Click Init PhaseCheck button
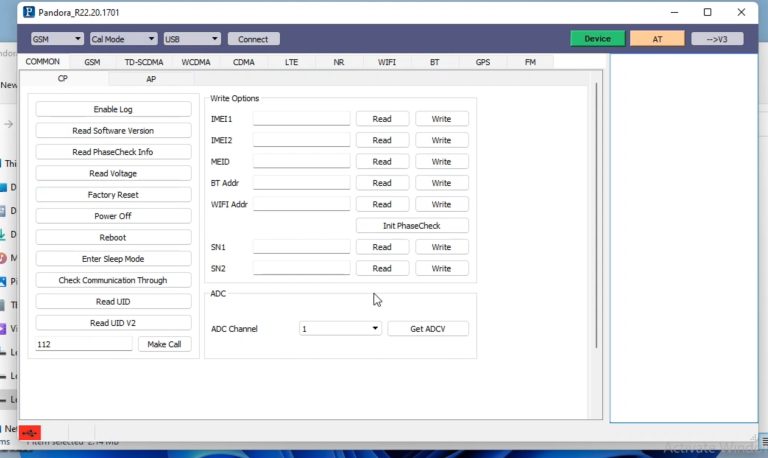 point(412,225)
